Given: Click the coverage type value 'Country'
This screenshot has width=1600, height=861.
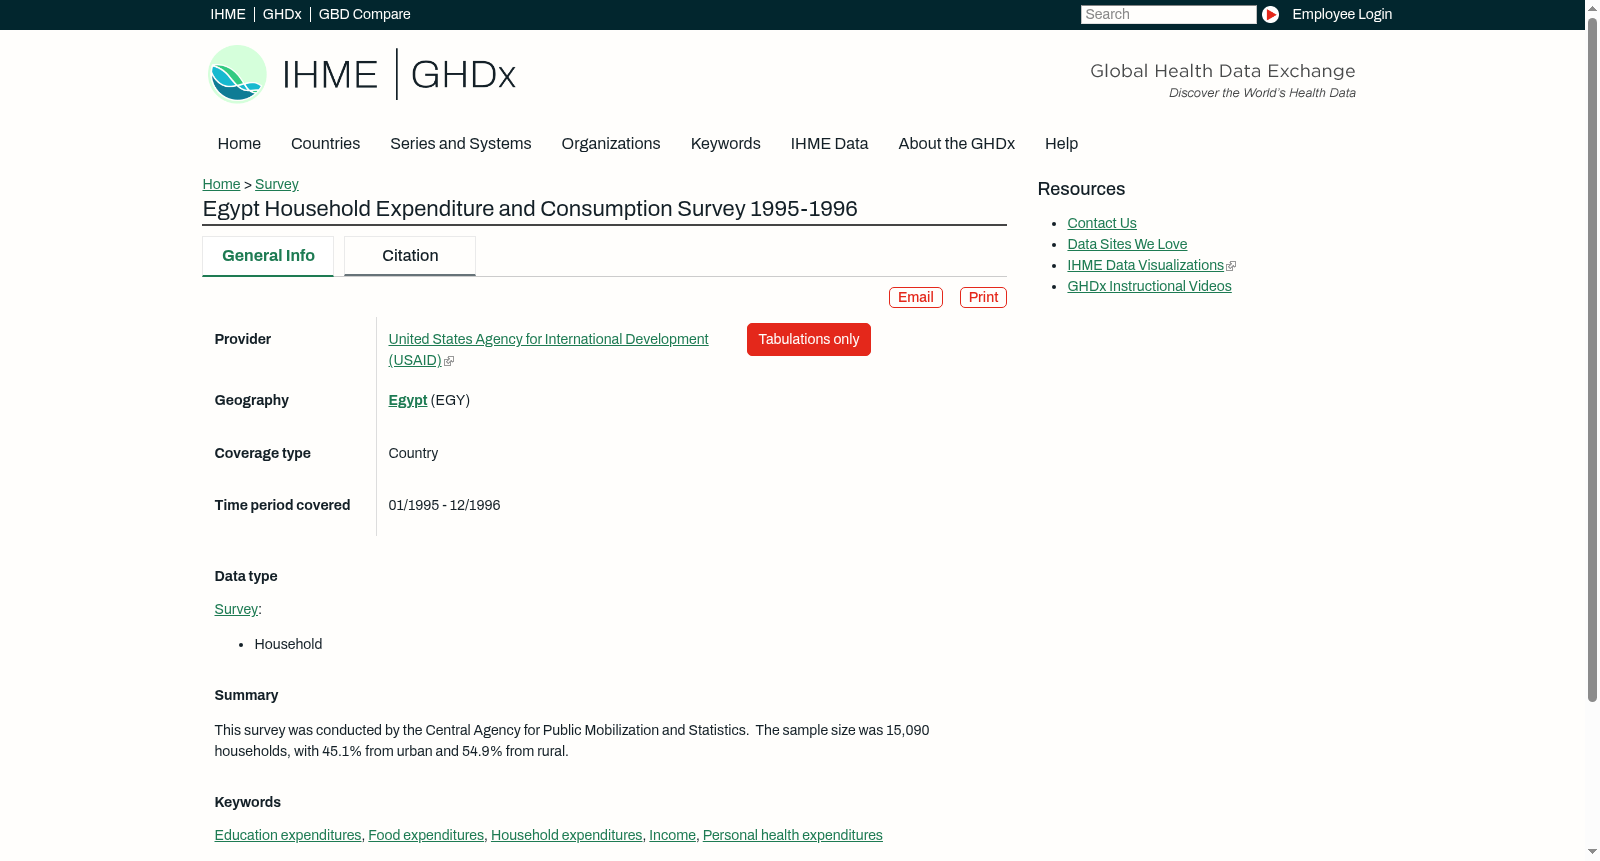Looking at the screenshot, I should [413, 453].
